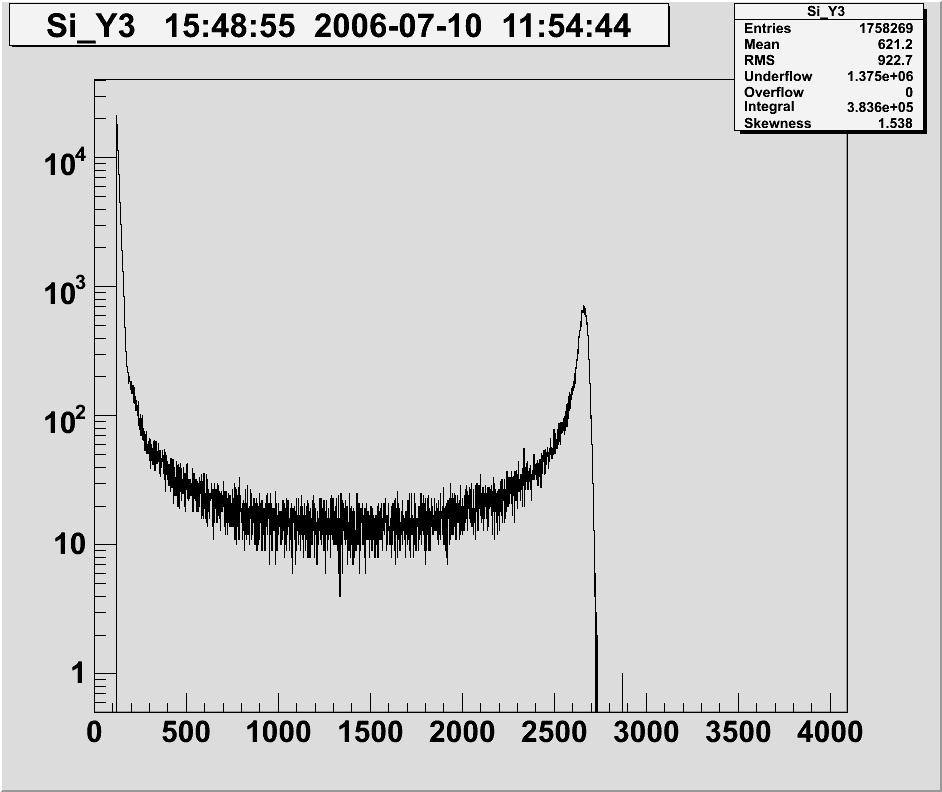The image size is (942, 792).
Task: Click the x-axis label 500
Action: click(x=186, y=733)
